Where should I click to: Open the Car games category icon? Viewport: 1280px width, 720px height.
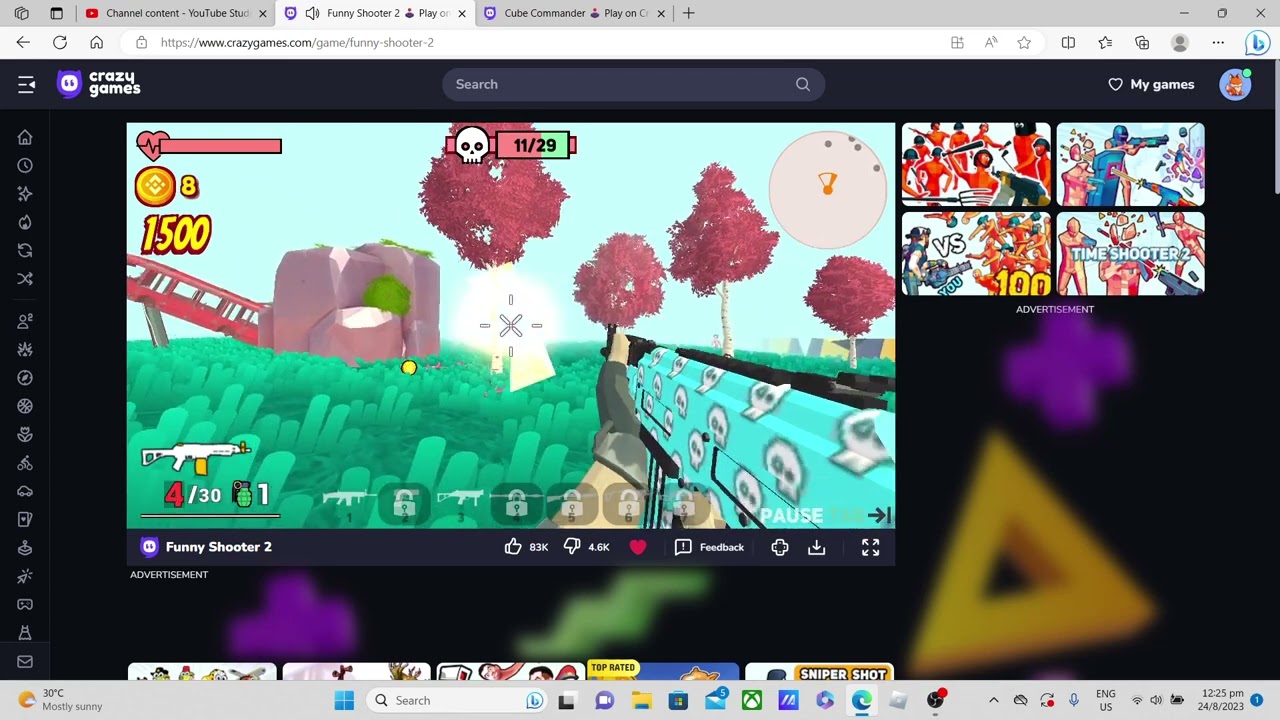pyautogui.click(x=25, y=491)
